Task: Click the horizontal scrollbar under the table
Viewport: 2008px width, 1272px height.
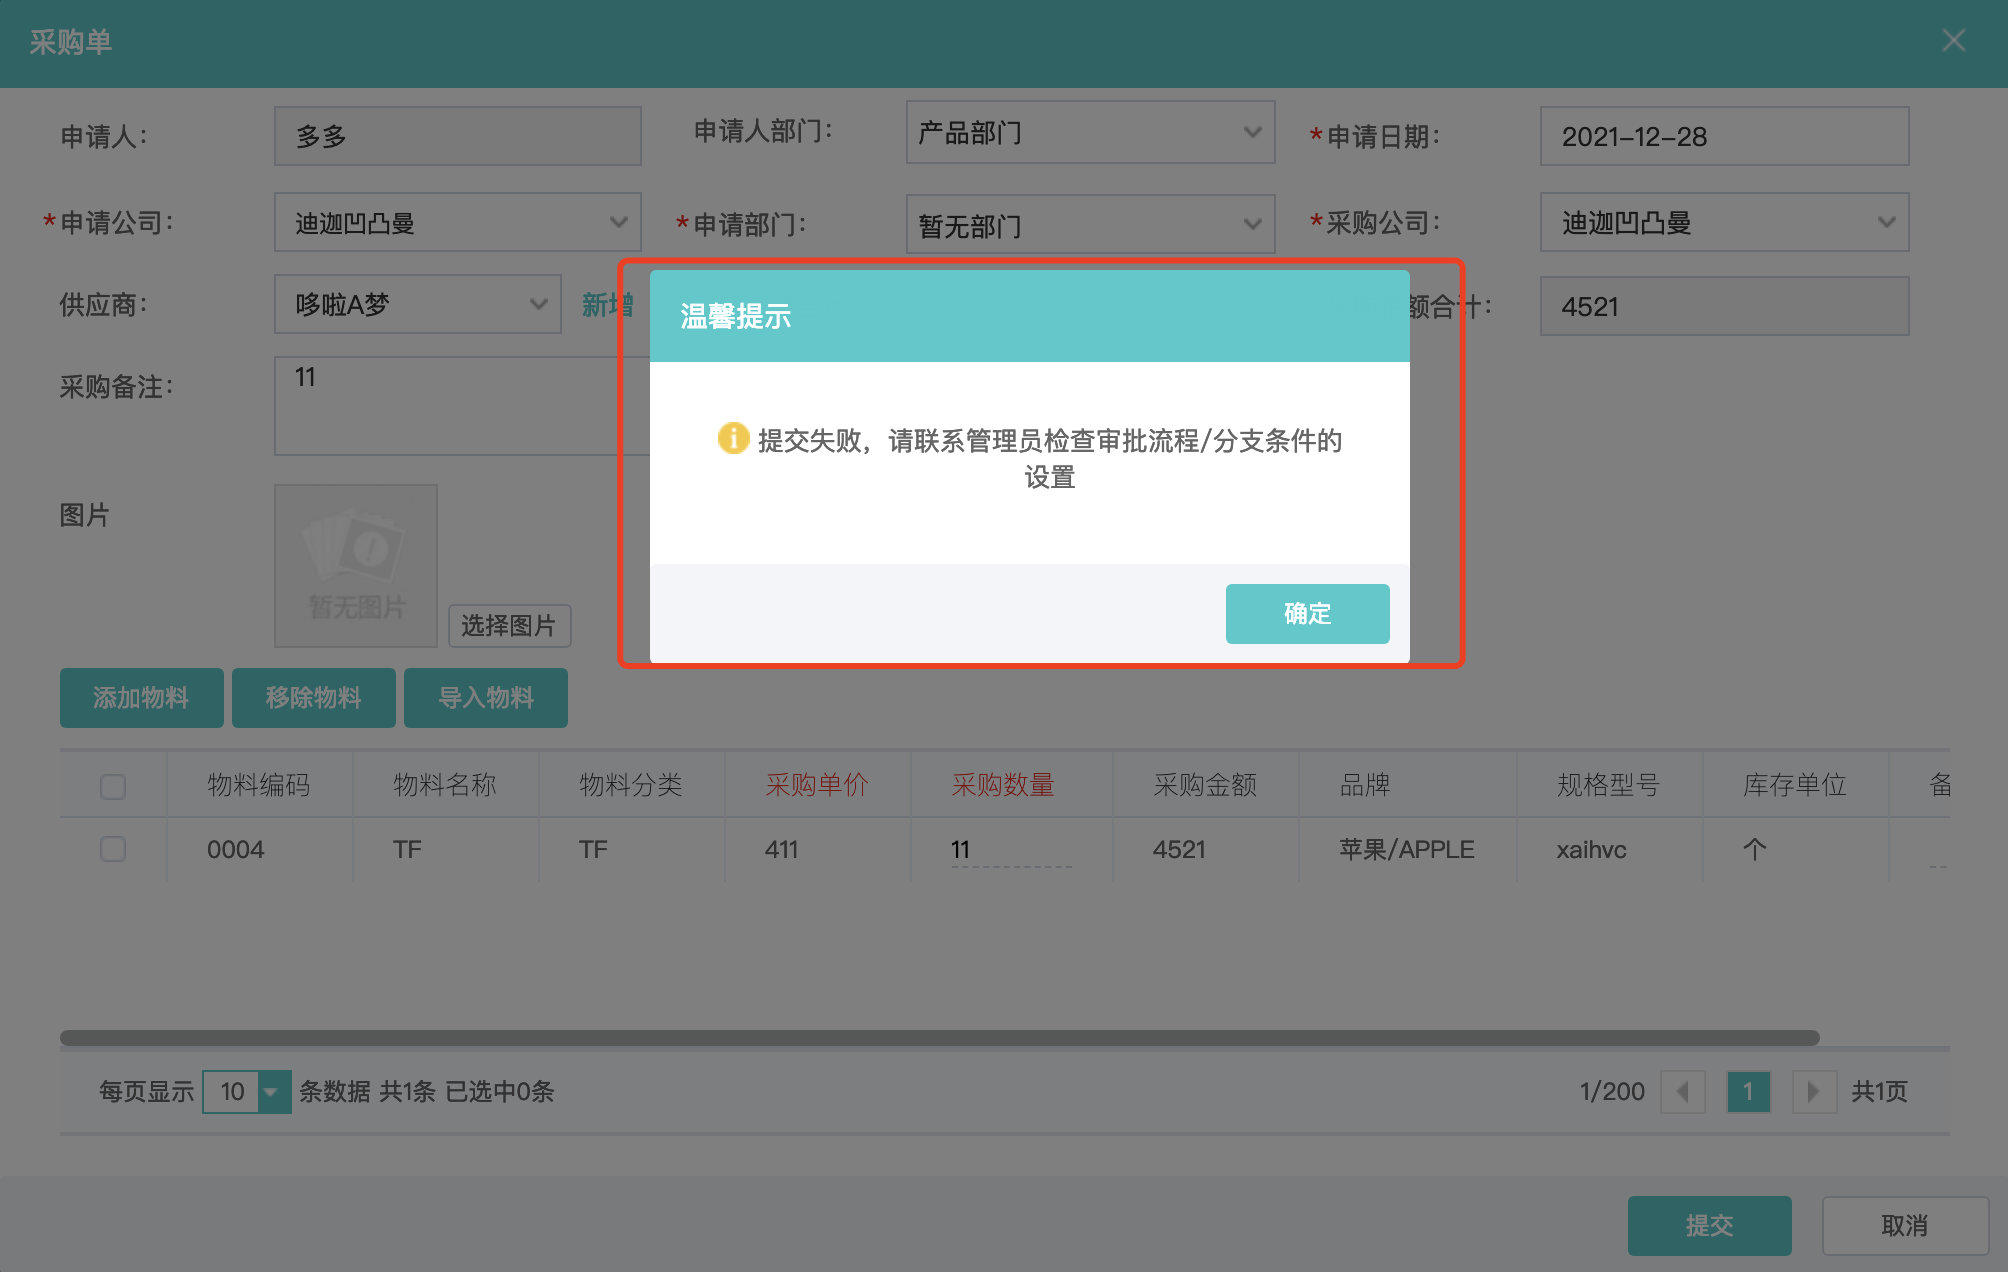Action: click(939, 1037)
